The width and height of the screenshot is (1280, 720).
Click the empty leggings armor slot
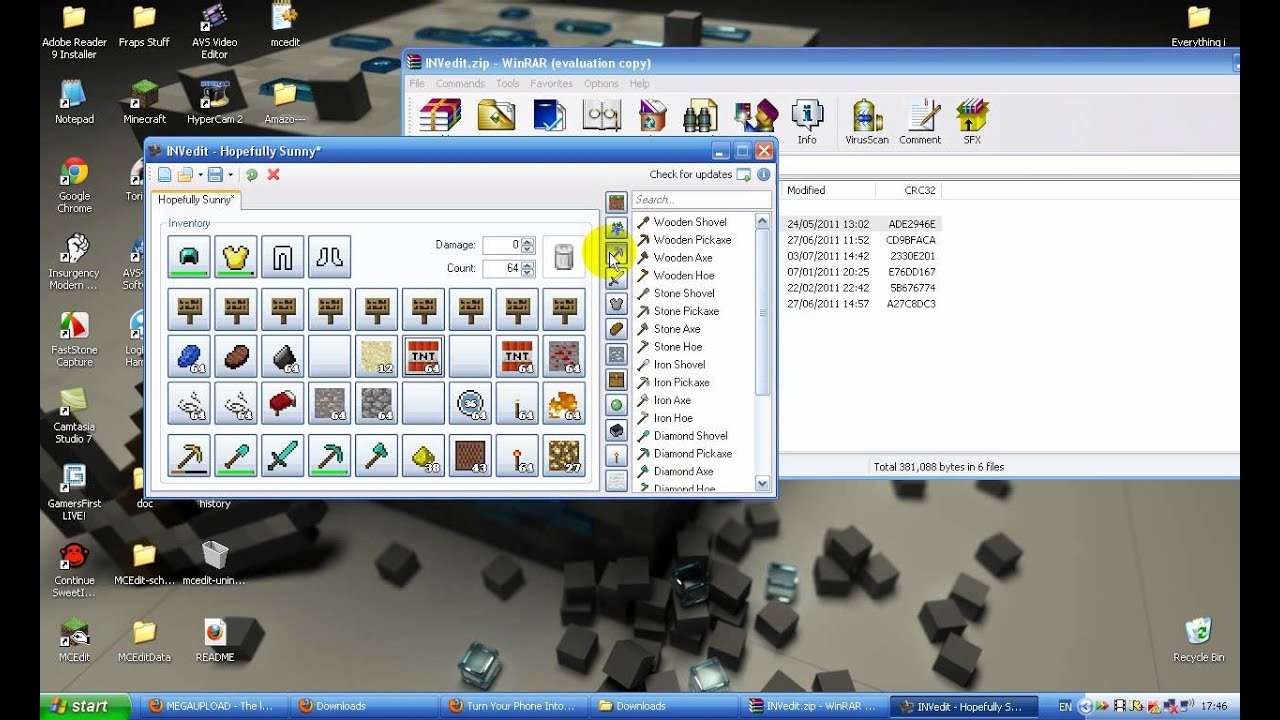pos(283,257)
